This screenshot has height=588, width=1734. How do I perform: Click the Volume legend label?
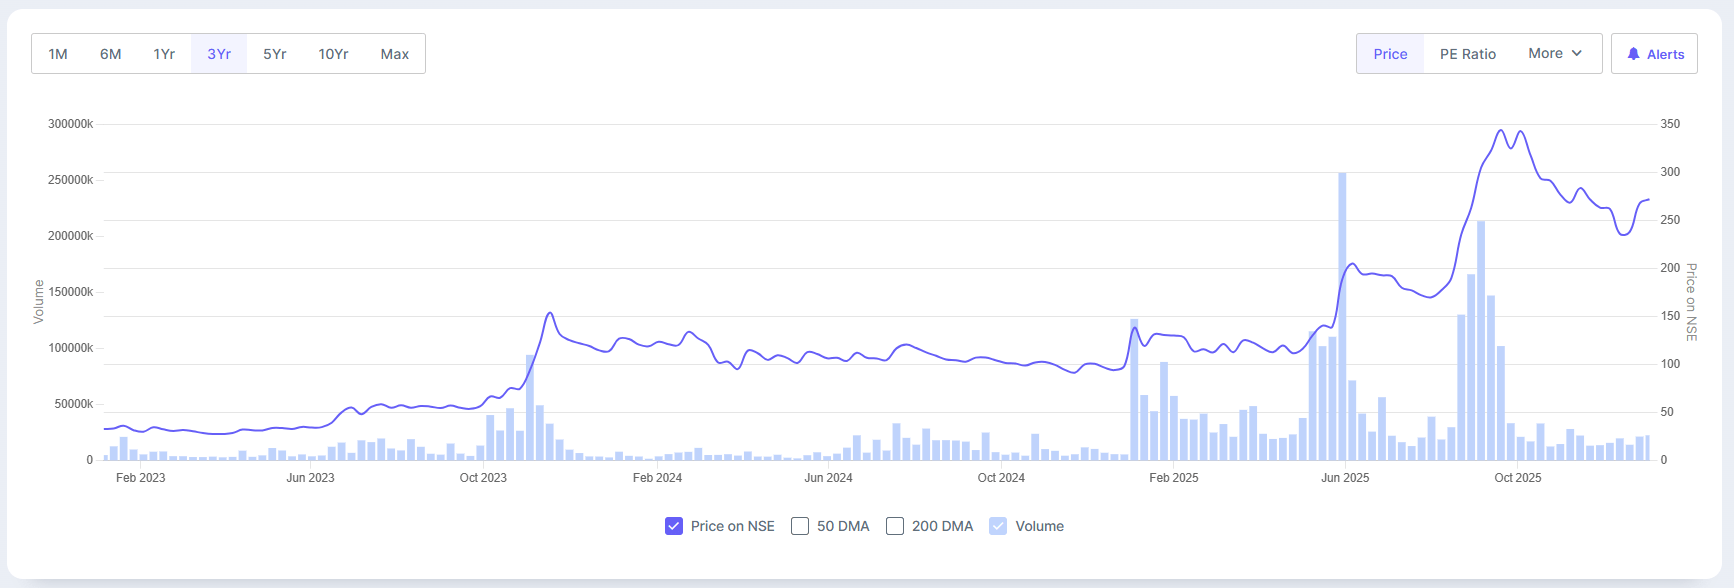tap(1039, 526)
